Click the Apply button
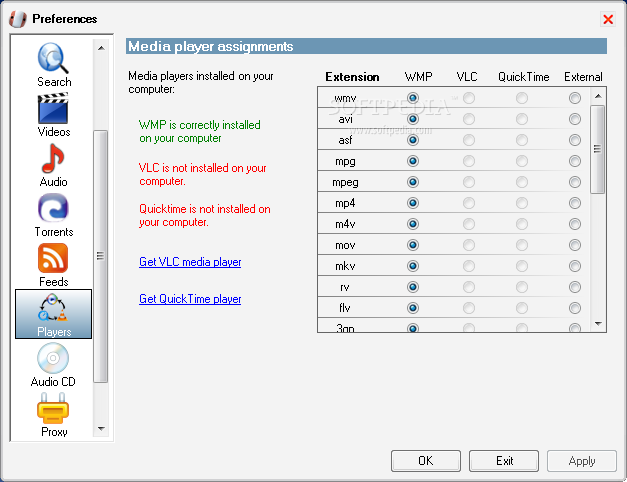This screenshot has height=482, width=627. [582, 461]
